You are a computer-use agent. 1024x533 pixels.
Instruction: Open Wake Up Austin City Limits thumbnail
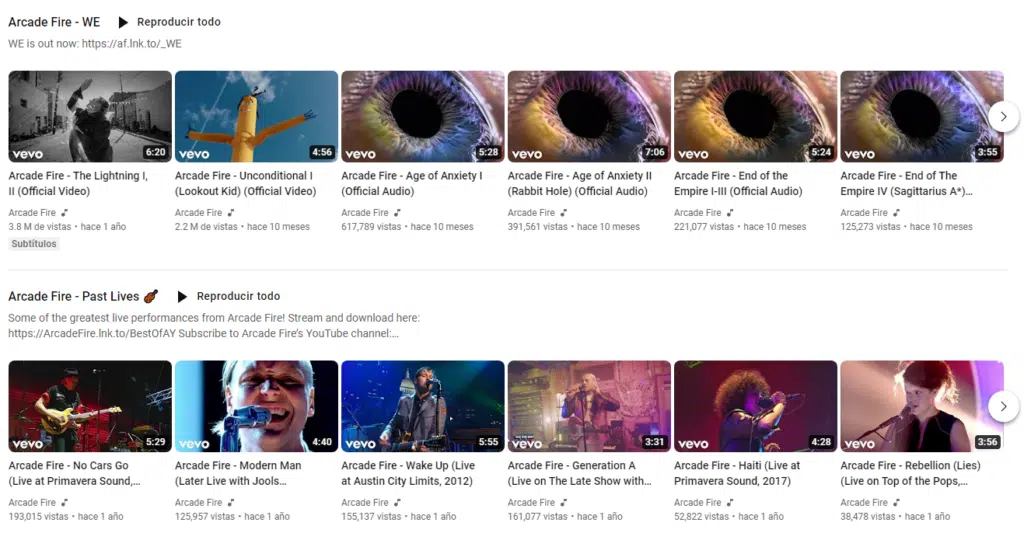(x=423, y=406)
